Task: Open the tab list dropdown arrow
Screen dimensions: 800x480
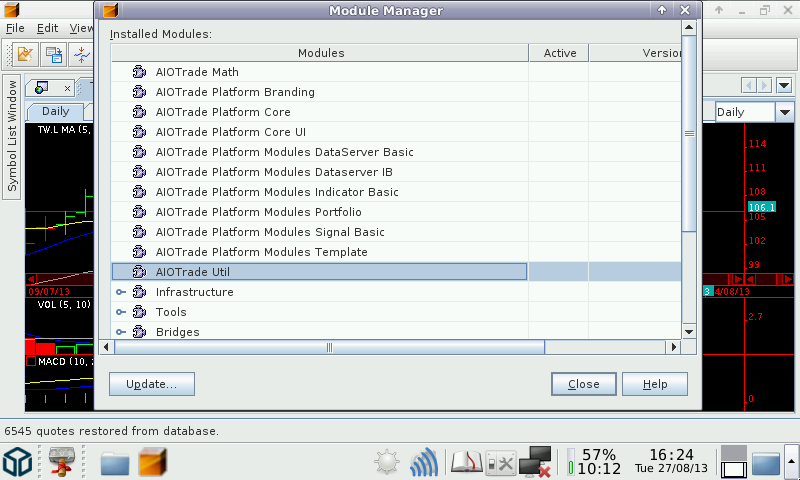Action: coord(784,85)
